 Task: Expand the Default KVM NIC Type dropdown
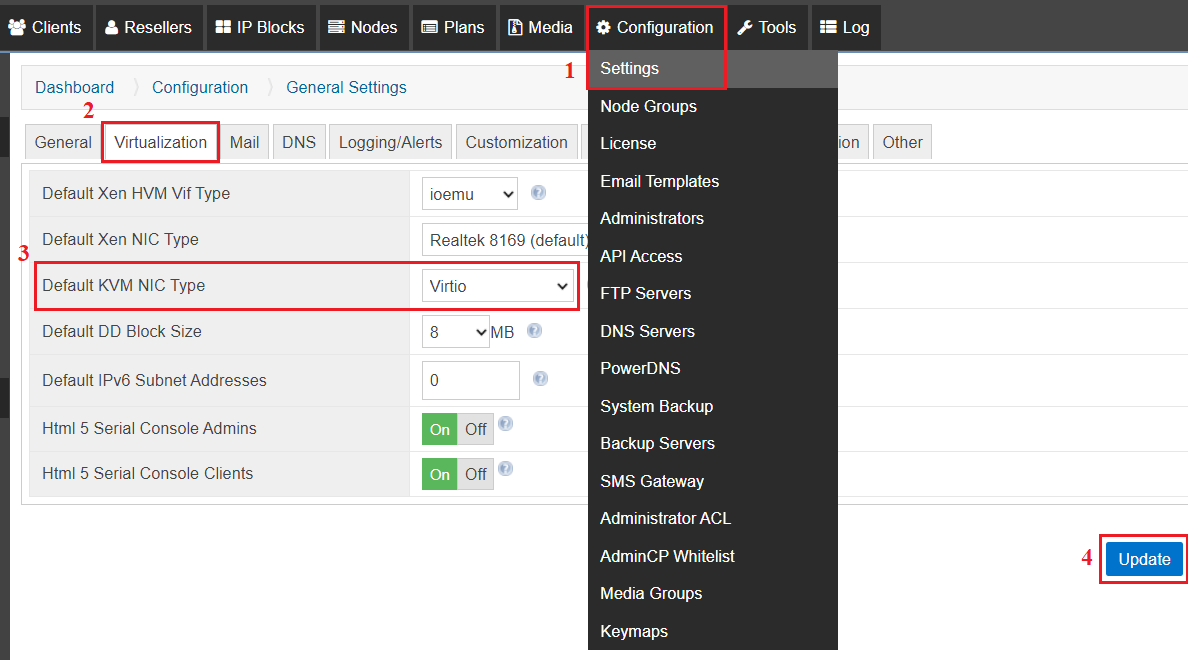[x=498, y=286]
